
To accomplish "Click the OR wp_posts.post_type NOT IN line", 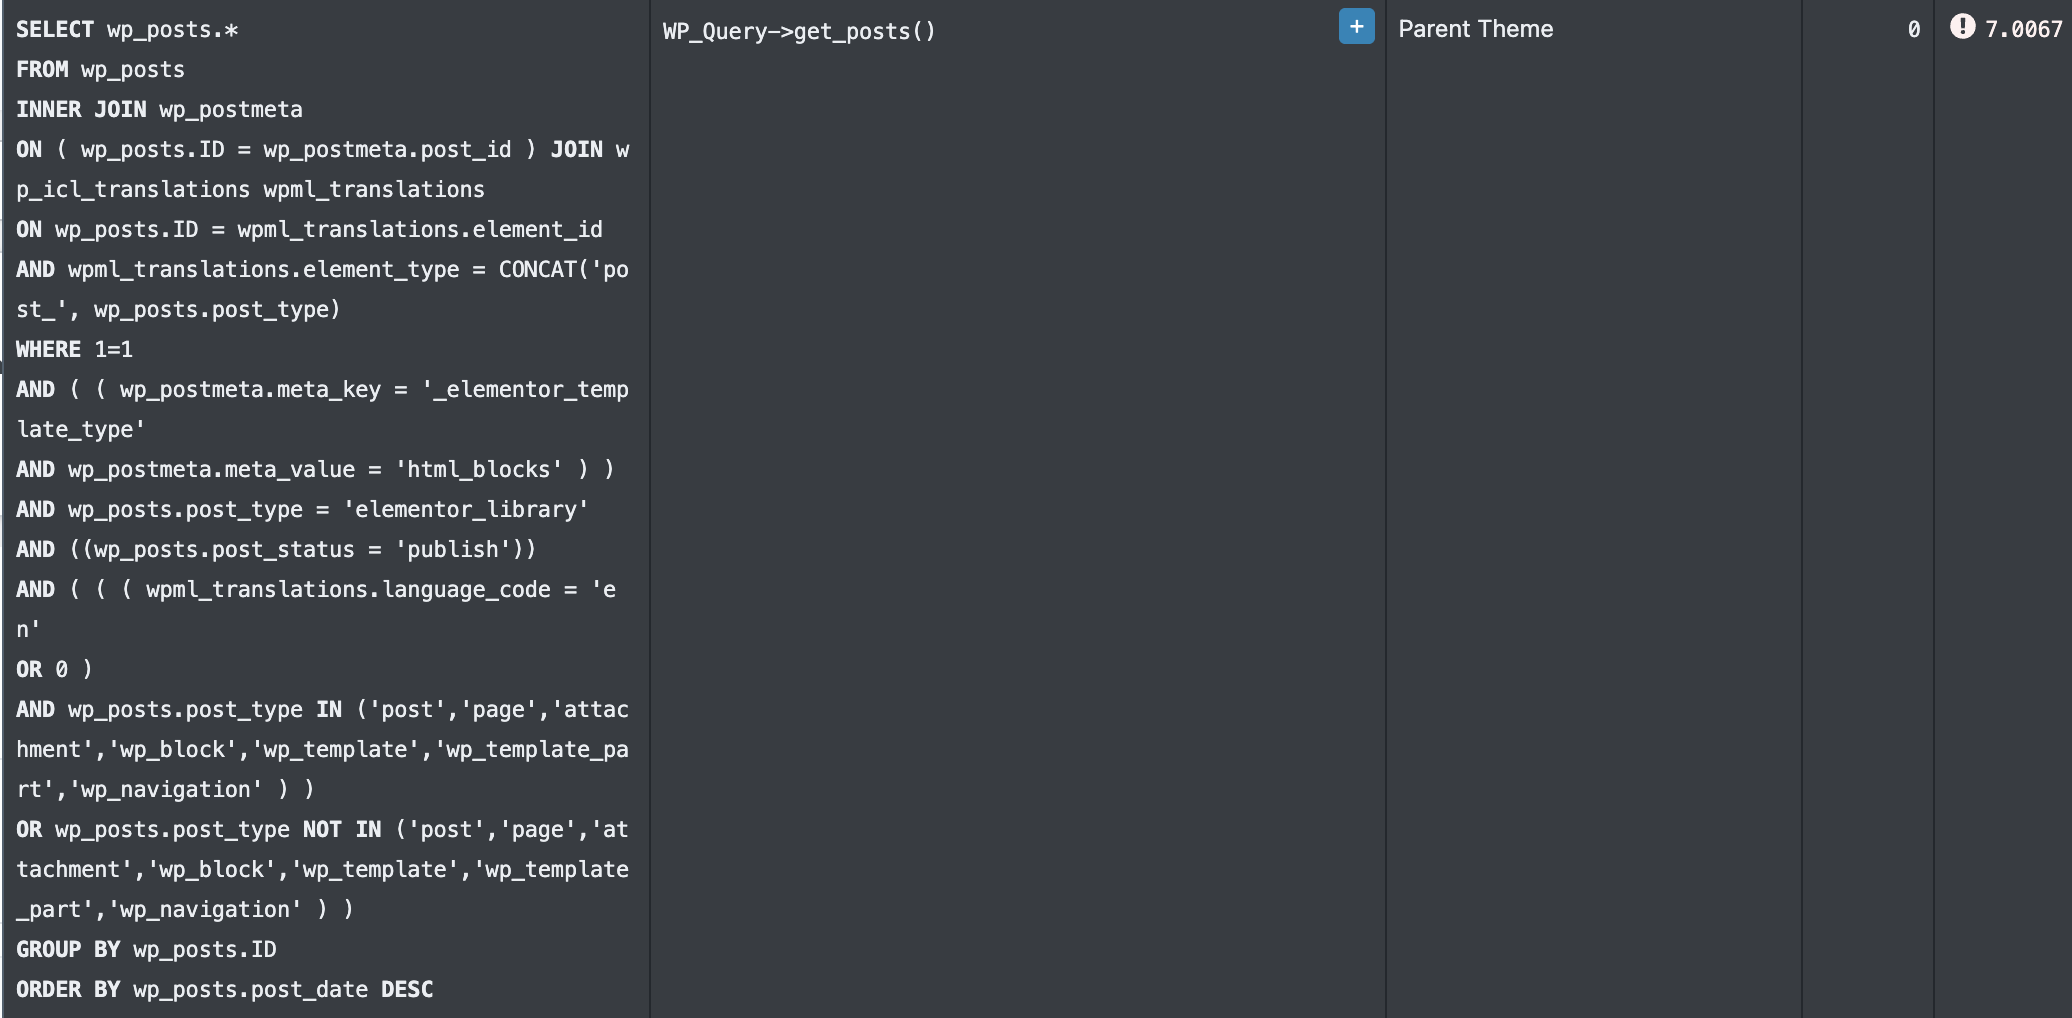I will [322, 830].
